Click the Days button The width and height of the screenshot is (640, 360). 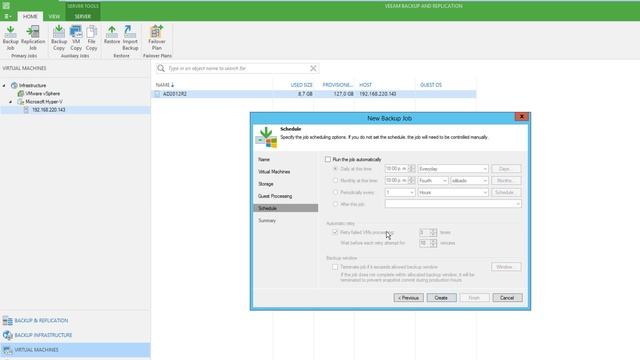click(506, 169)
